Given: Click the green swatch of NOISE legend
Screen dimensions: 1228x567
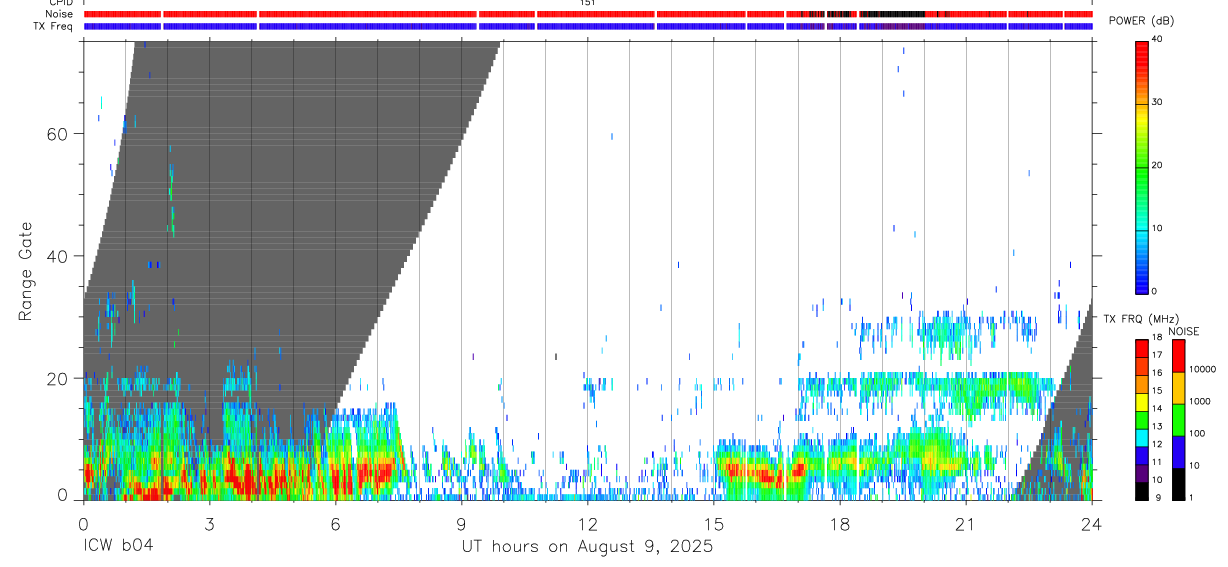Looking at the screenshot, I should click(x=1179, y=419).
